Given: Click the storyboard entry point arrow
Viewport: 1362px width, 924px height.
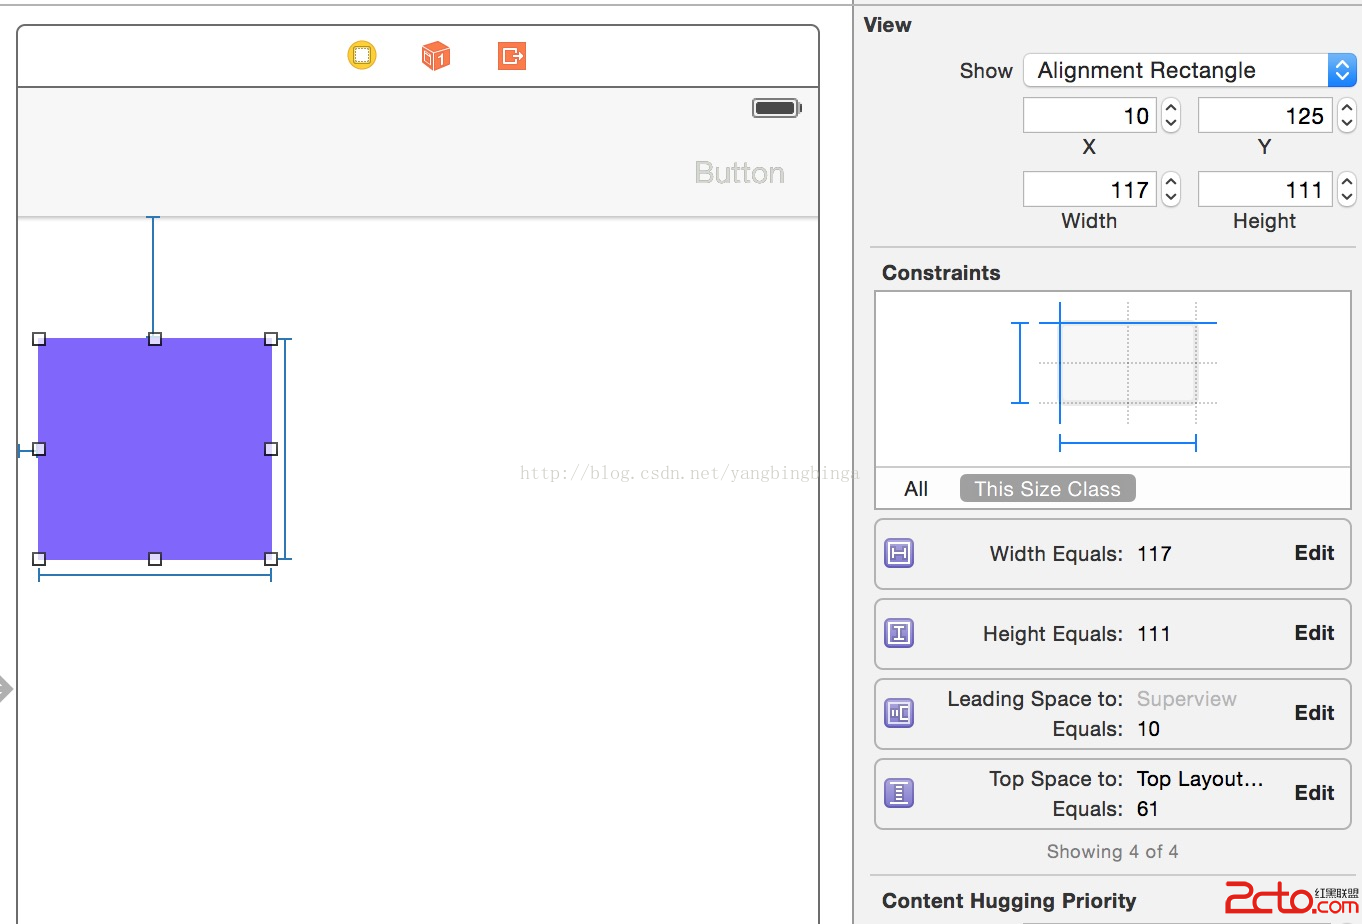Looking at the screenshot, I should pyautogui.click(x=6, y=688).
